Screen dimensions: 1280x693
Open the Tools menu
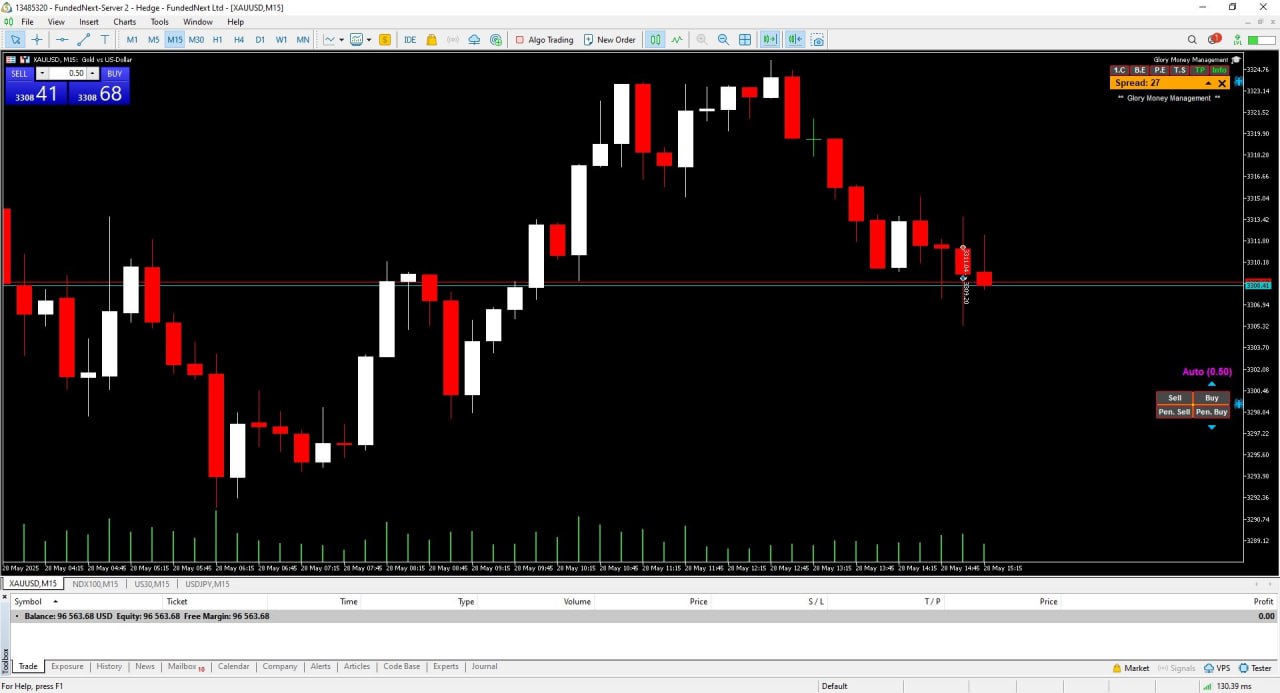tap(160, 22)
